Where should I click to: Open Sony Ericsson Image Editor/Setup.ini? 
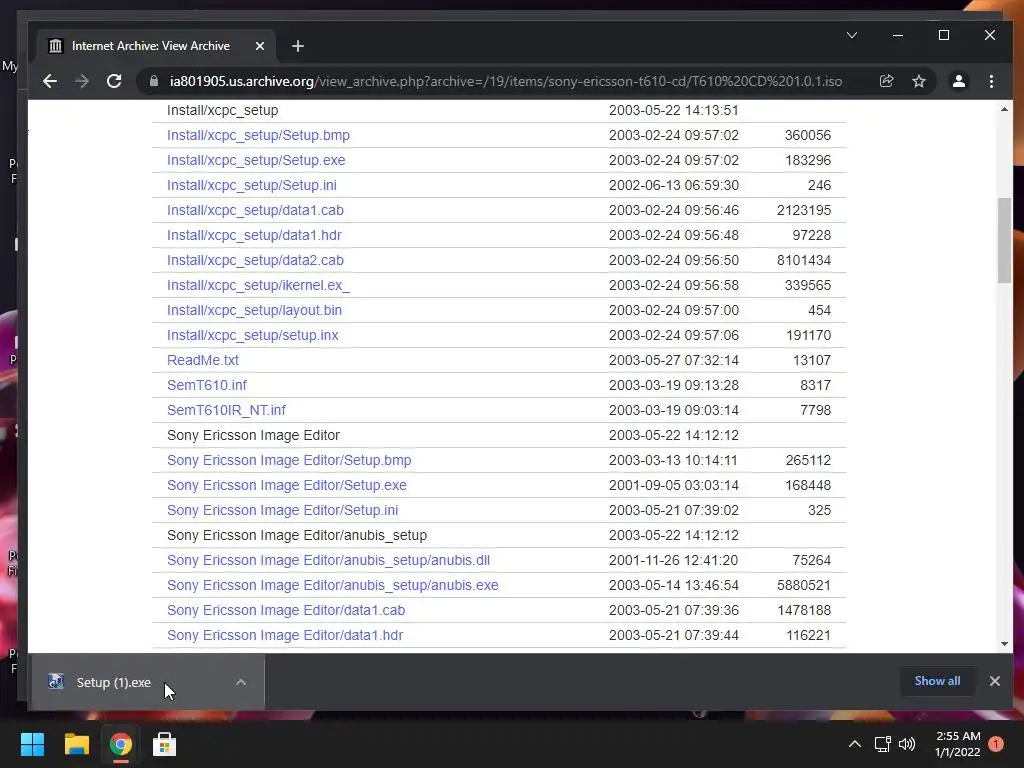tap(282, 510)
